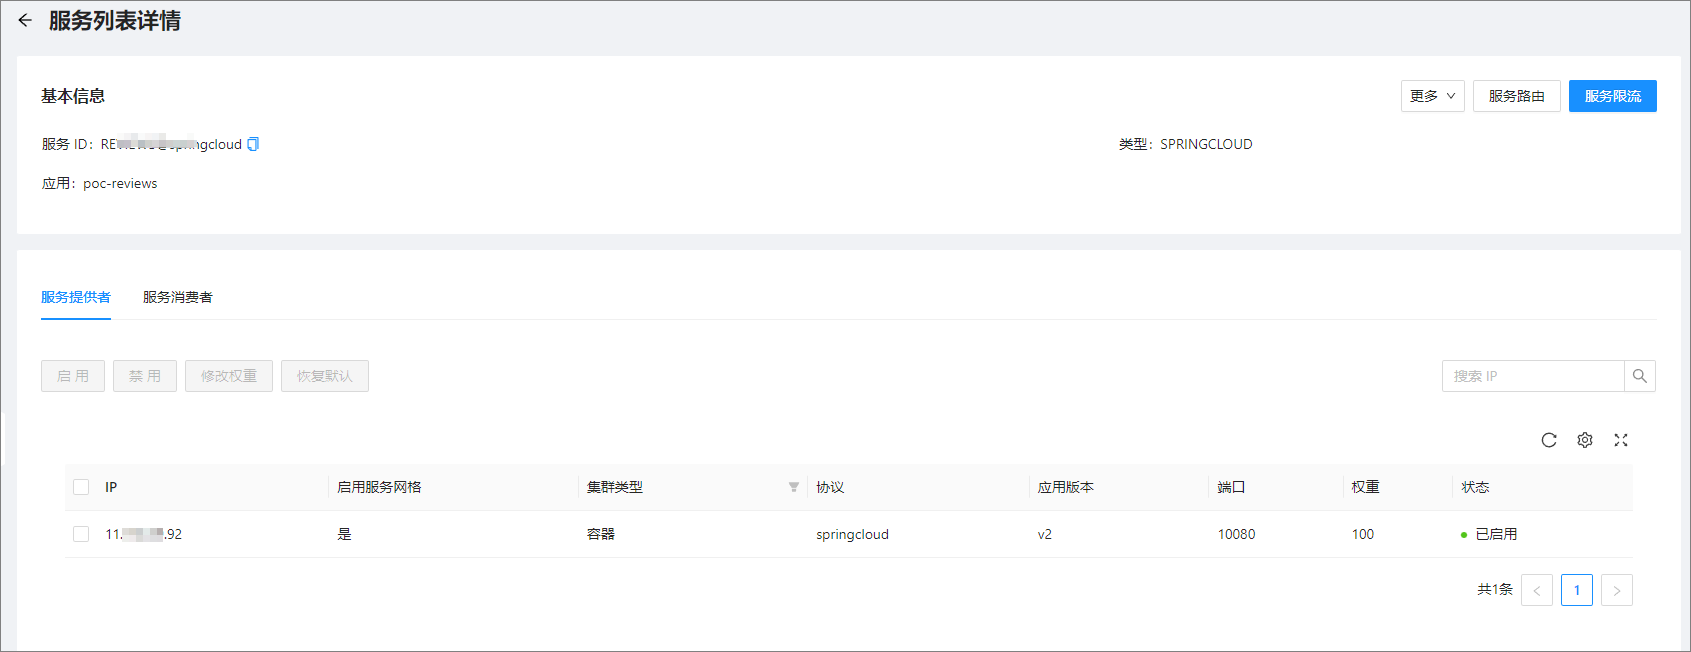Screen dimensions: 1691x652
Task: Switch to 服务提供者 tab
Action: pos(76,297)
